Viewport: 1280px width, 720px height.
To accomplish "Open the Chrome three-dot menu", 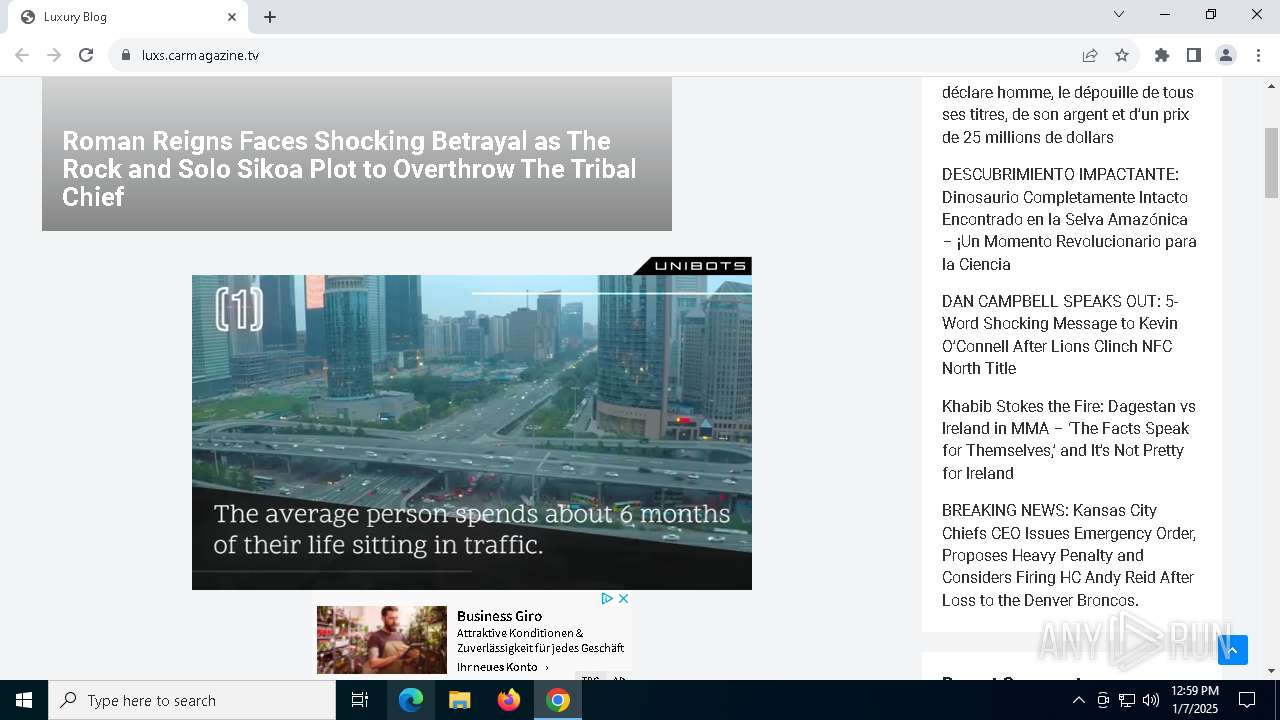I will [x=1258, y=55].
